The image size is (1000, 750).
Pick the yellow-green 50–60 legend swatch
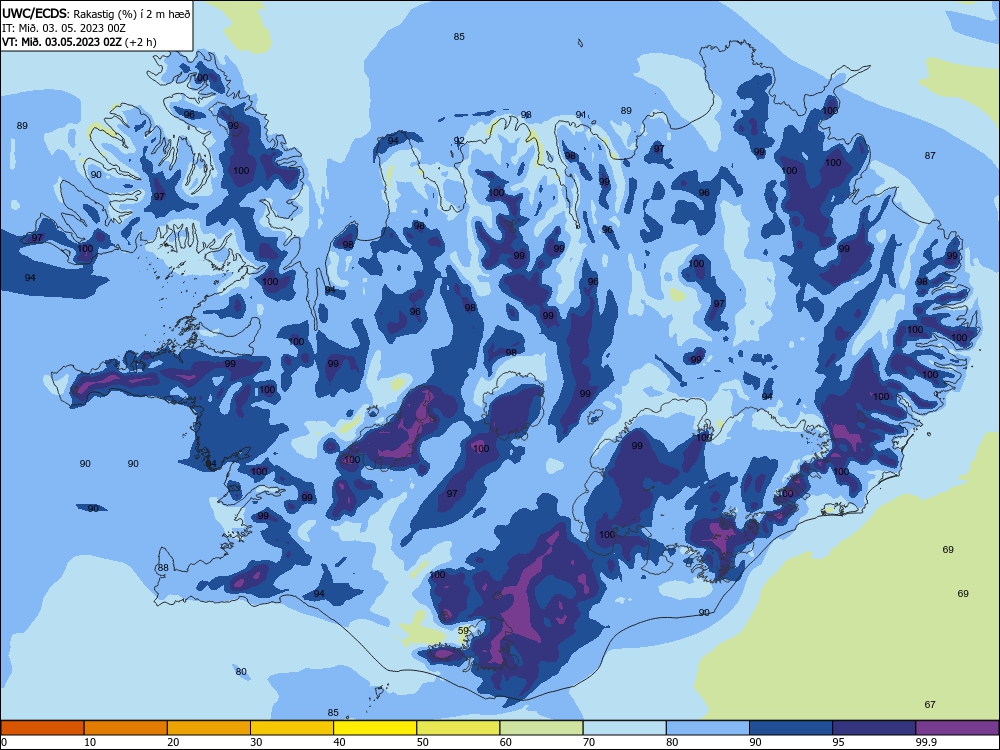[458, 728]
